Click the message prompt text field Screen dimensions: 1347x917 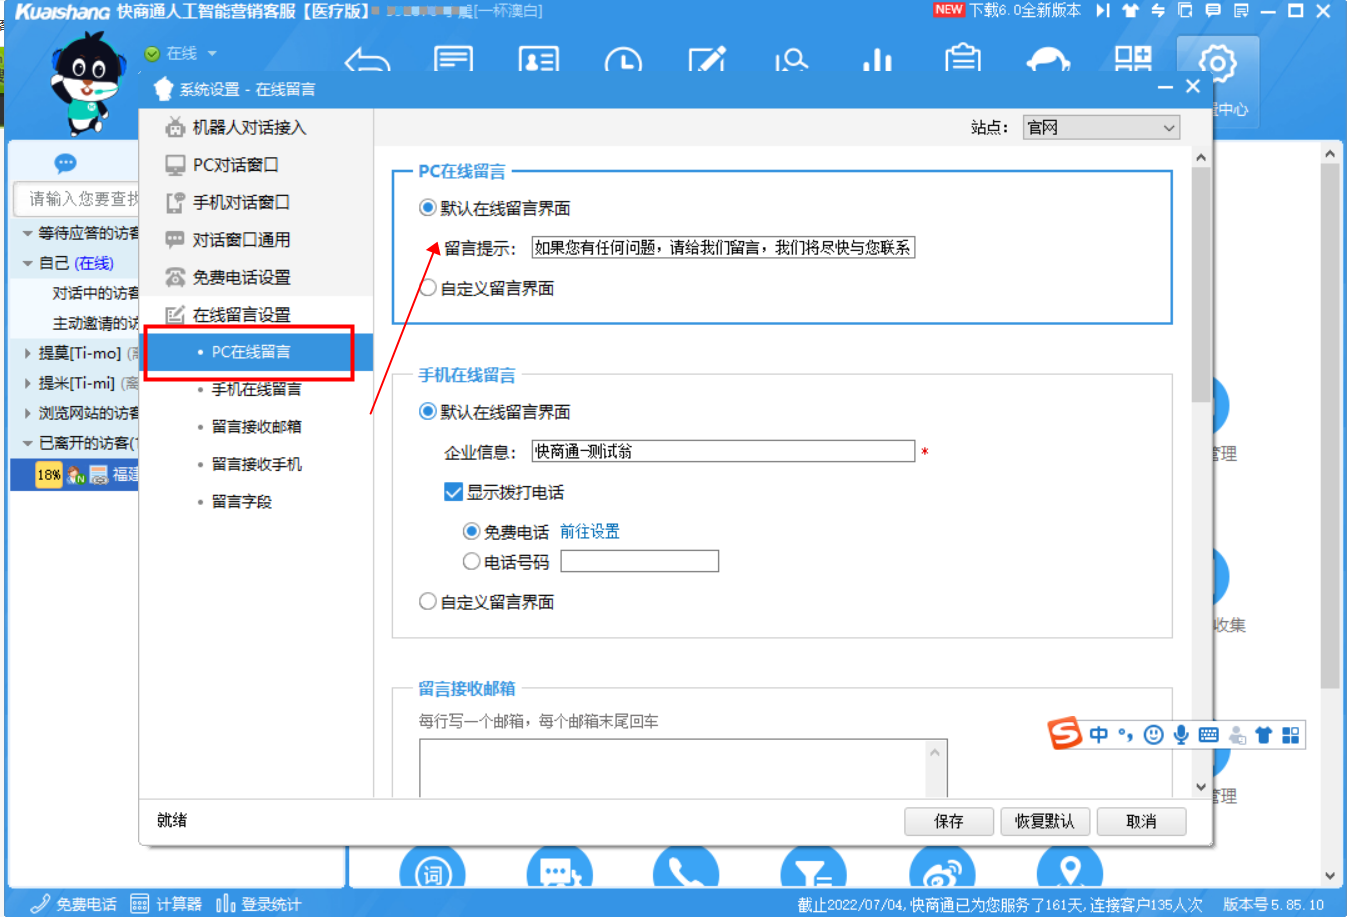[x=722, y=248]
